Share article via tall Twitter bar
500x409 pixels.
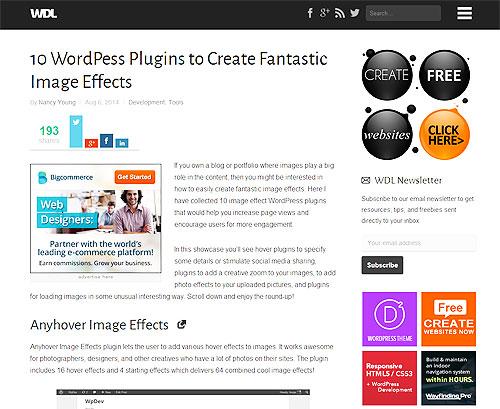[76, 131]
